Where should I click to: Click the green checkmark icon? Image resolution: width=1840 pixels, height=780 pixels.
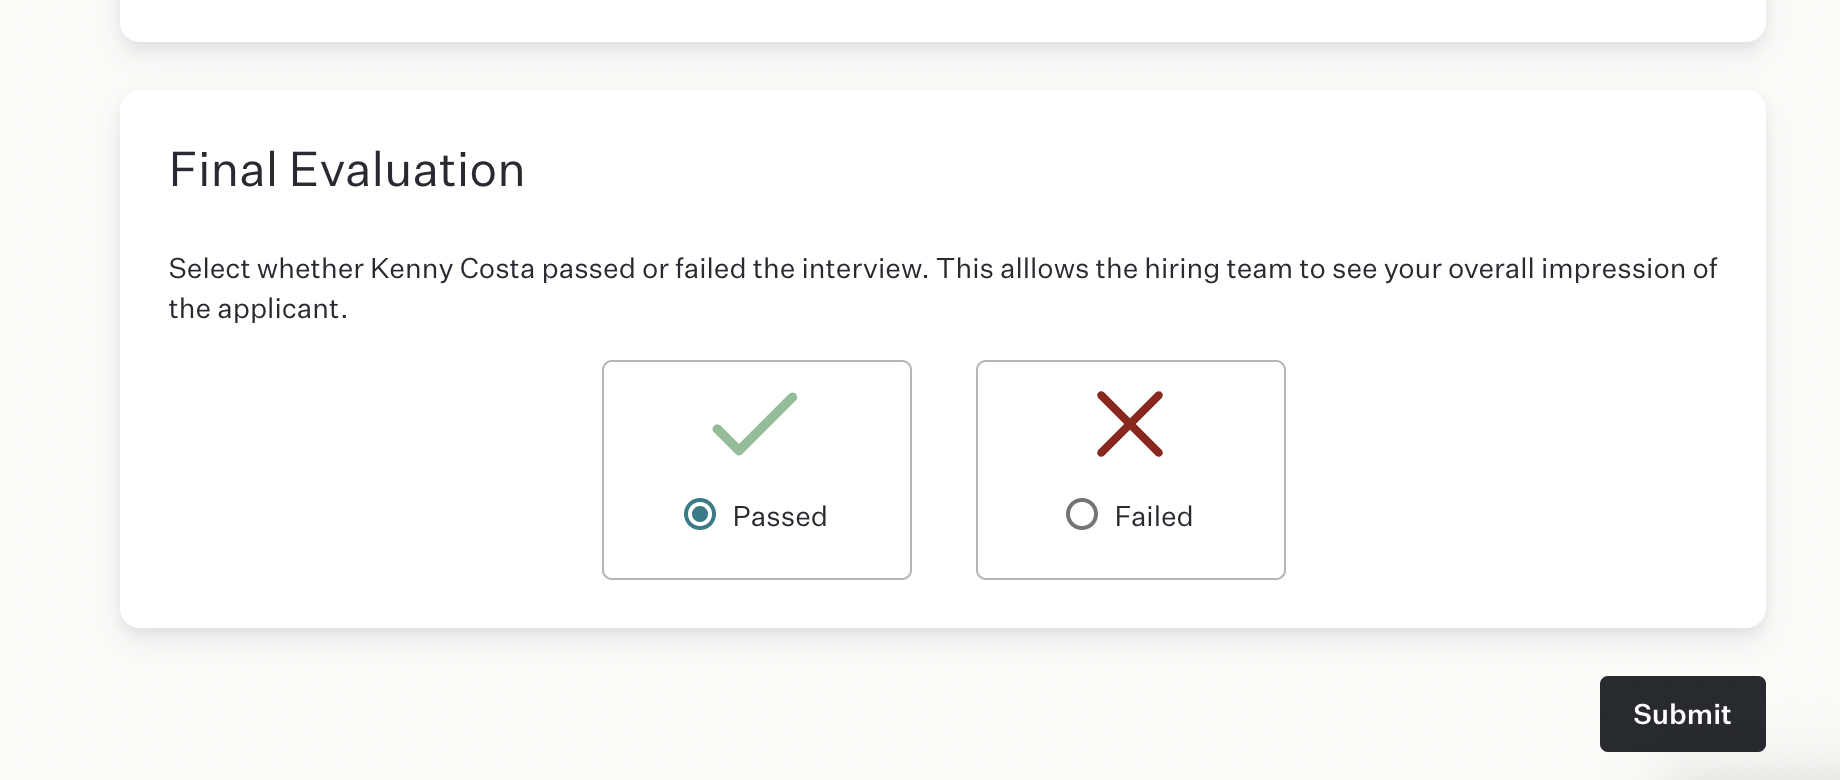755,424
